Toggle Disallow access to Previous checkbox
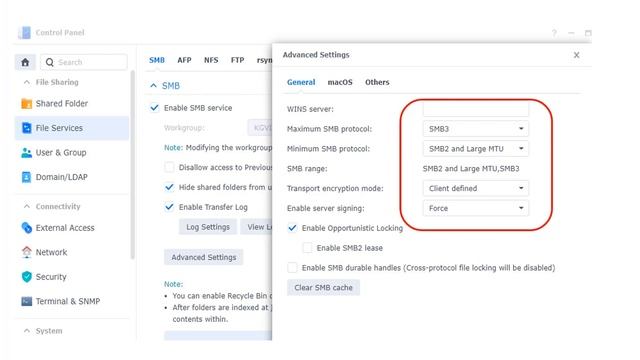 coord(169,167)
